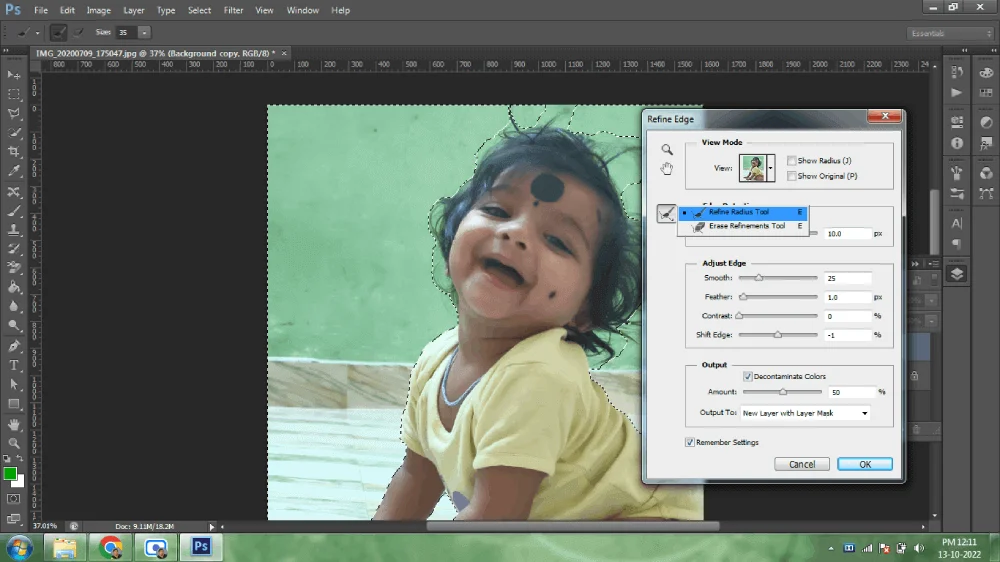Open the Essentials workspace dropdown
Viewport: 1000px width, 562px height.
pos(950,33)
